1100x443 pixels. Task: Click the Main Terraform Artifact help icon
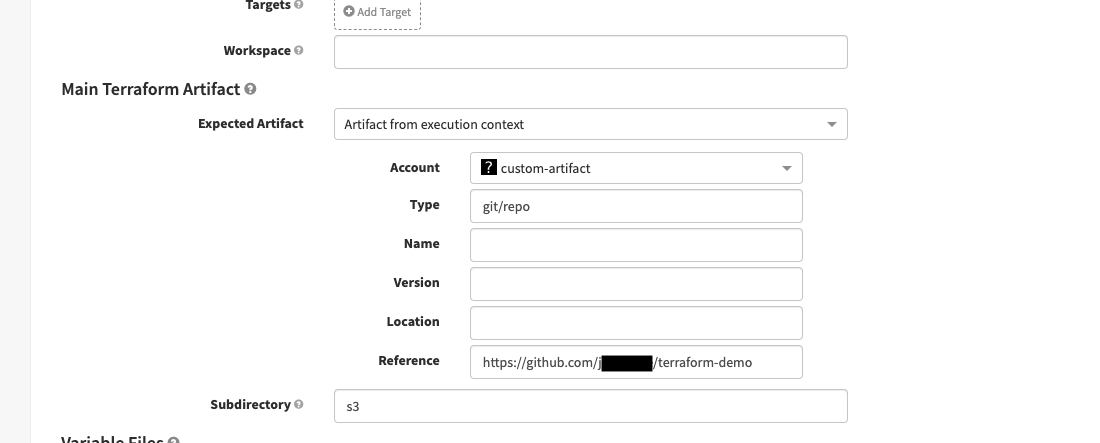pos(250,89)
